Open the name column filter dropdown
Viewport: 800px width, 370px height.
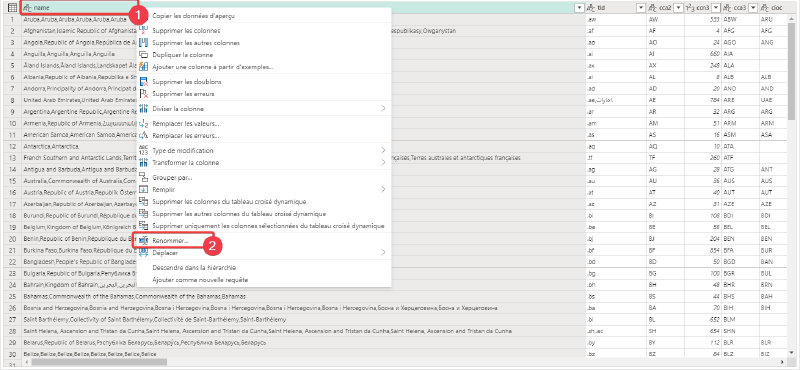click(579, 8)
